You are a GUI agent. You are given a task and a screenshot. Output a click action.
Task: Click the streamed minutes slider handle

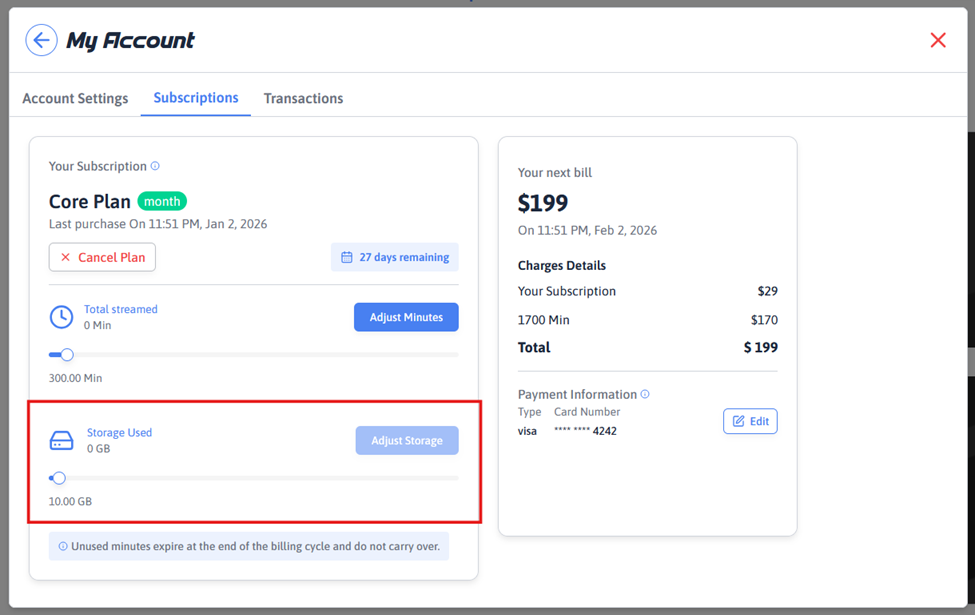[x=67, y=355]
